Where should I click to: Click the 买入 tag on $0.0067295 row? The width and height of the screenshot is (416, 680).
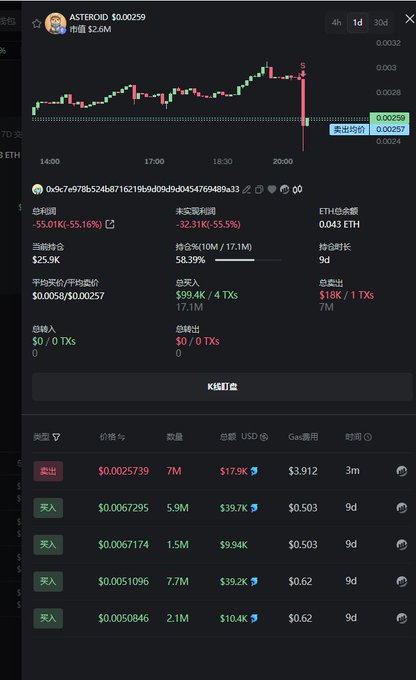tap(48, 508)
